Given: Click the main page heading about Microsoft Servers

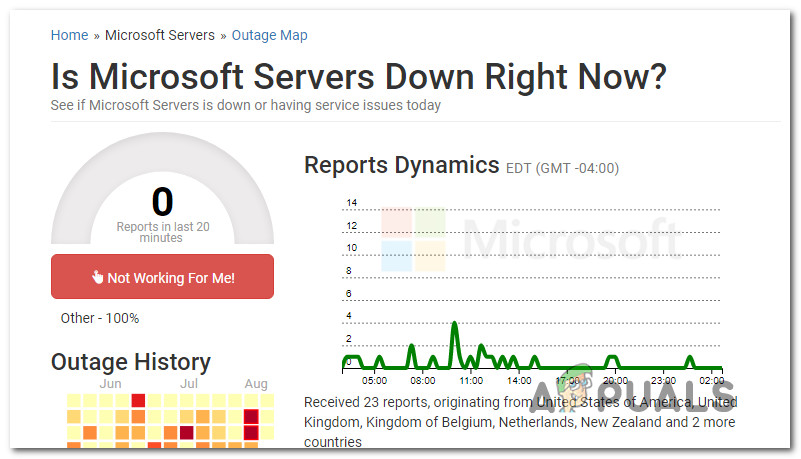Looking at the screenshot, I should [359, 76].
